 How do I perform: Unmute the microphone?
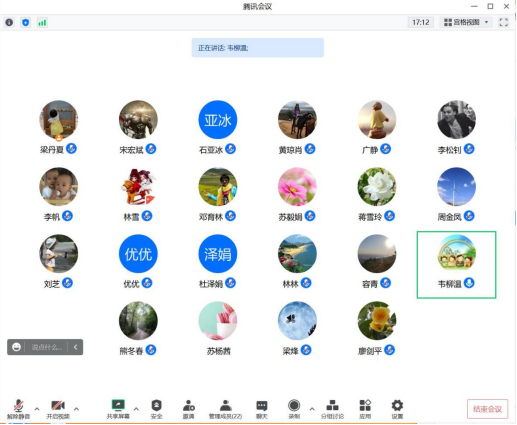pos(19,409)
